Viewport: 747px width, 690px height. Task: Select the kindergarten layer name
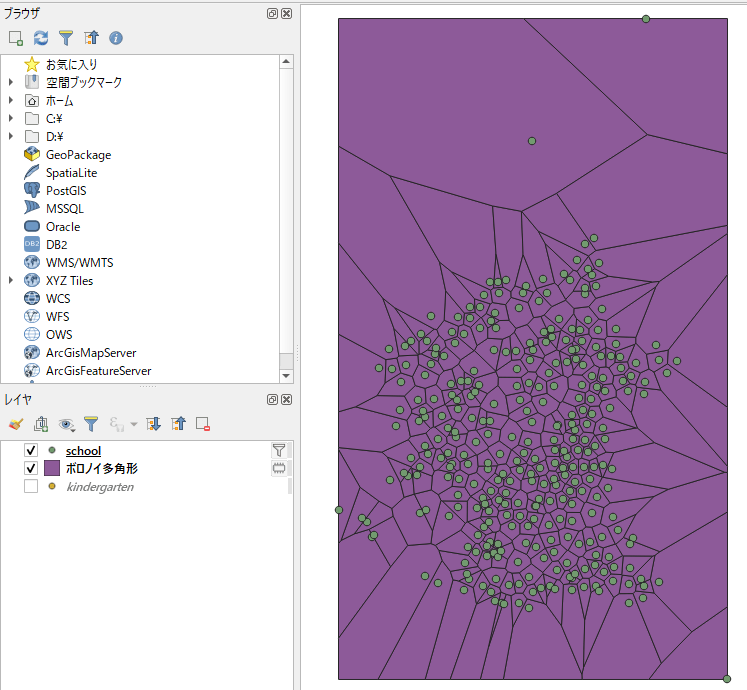point(100,487)
